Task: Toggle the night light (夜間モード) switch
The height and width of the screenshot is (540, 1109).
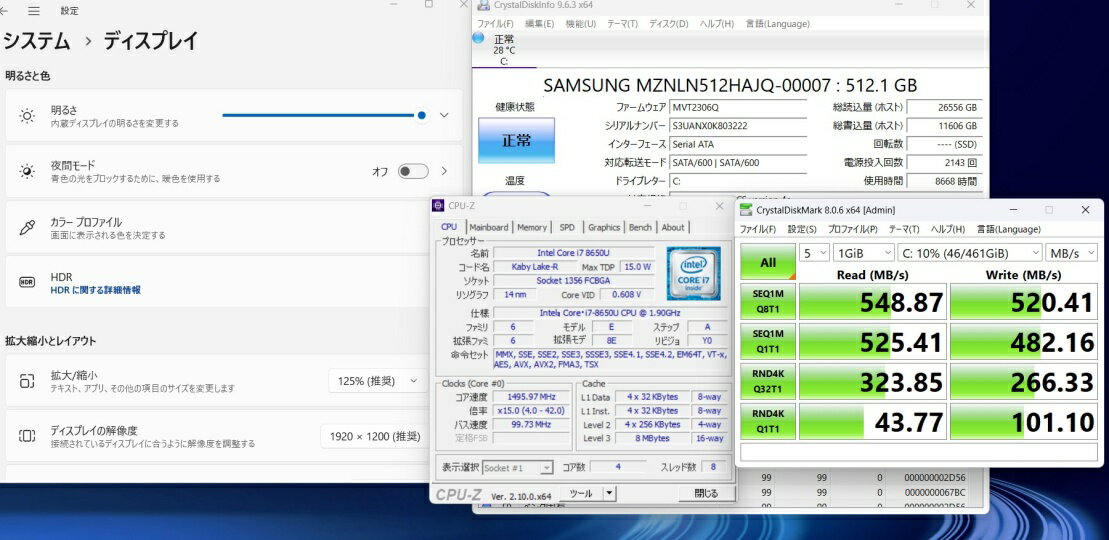Action: (x=412, y=171)
